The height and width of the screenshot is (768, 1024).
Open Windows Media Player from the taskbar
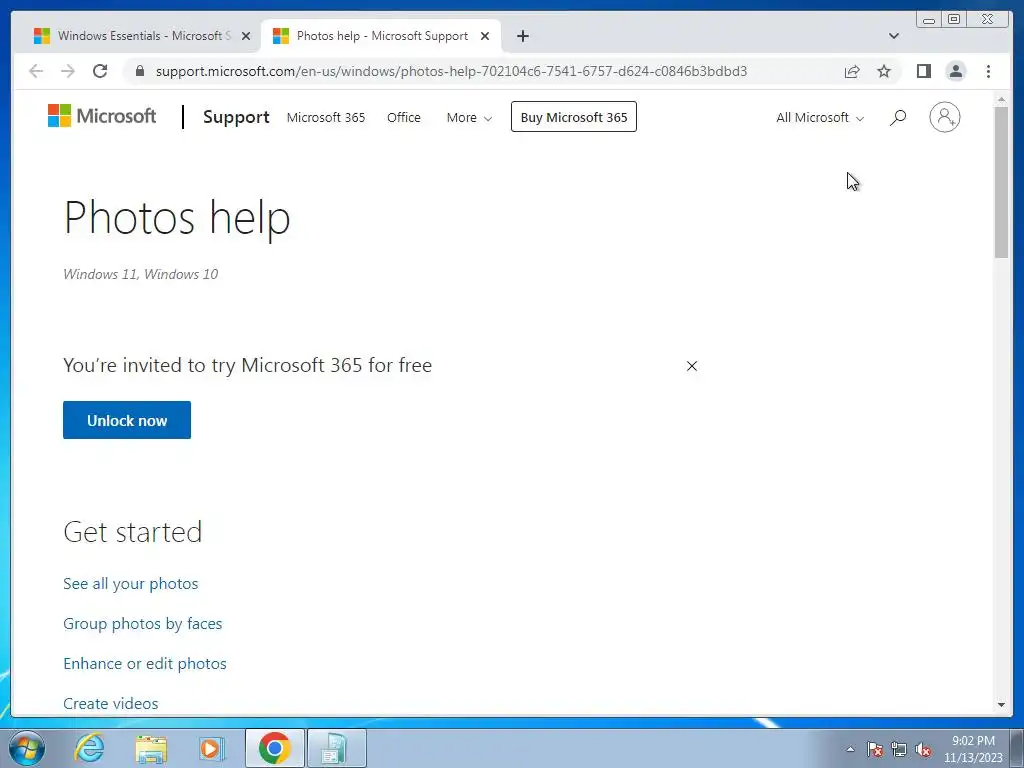tap(211, 748)
